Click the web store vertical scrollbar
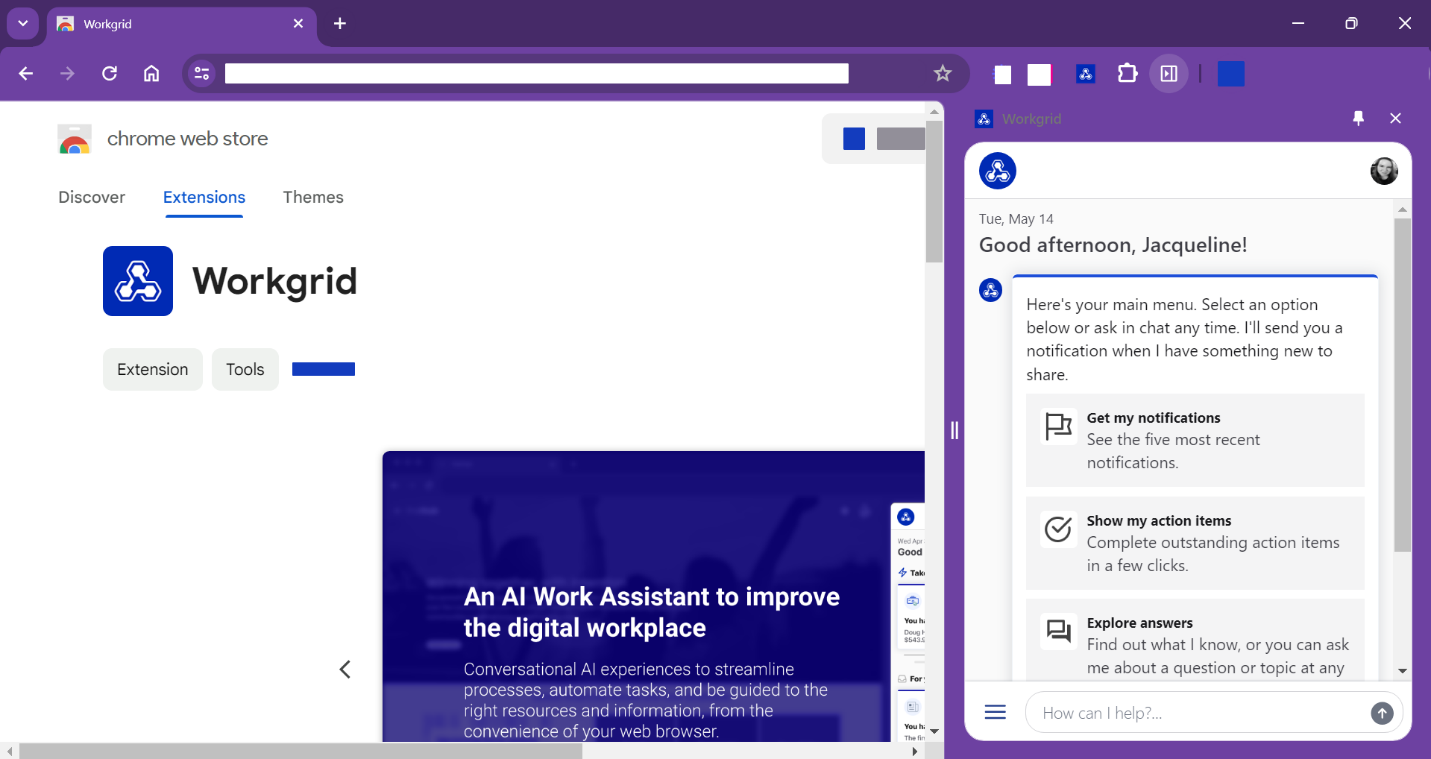 click(x=934, y=190)
